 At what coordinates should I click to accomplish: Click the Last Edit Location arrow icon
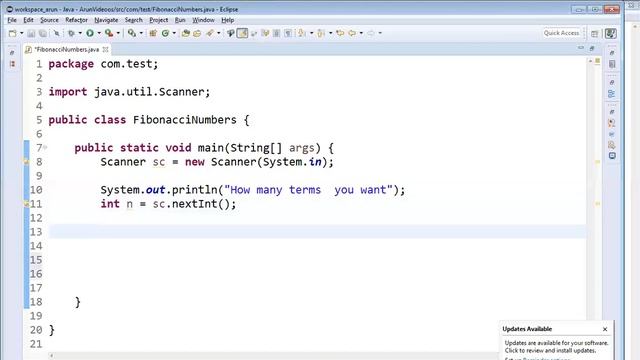click(340, 33)
